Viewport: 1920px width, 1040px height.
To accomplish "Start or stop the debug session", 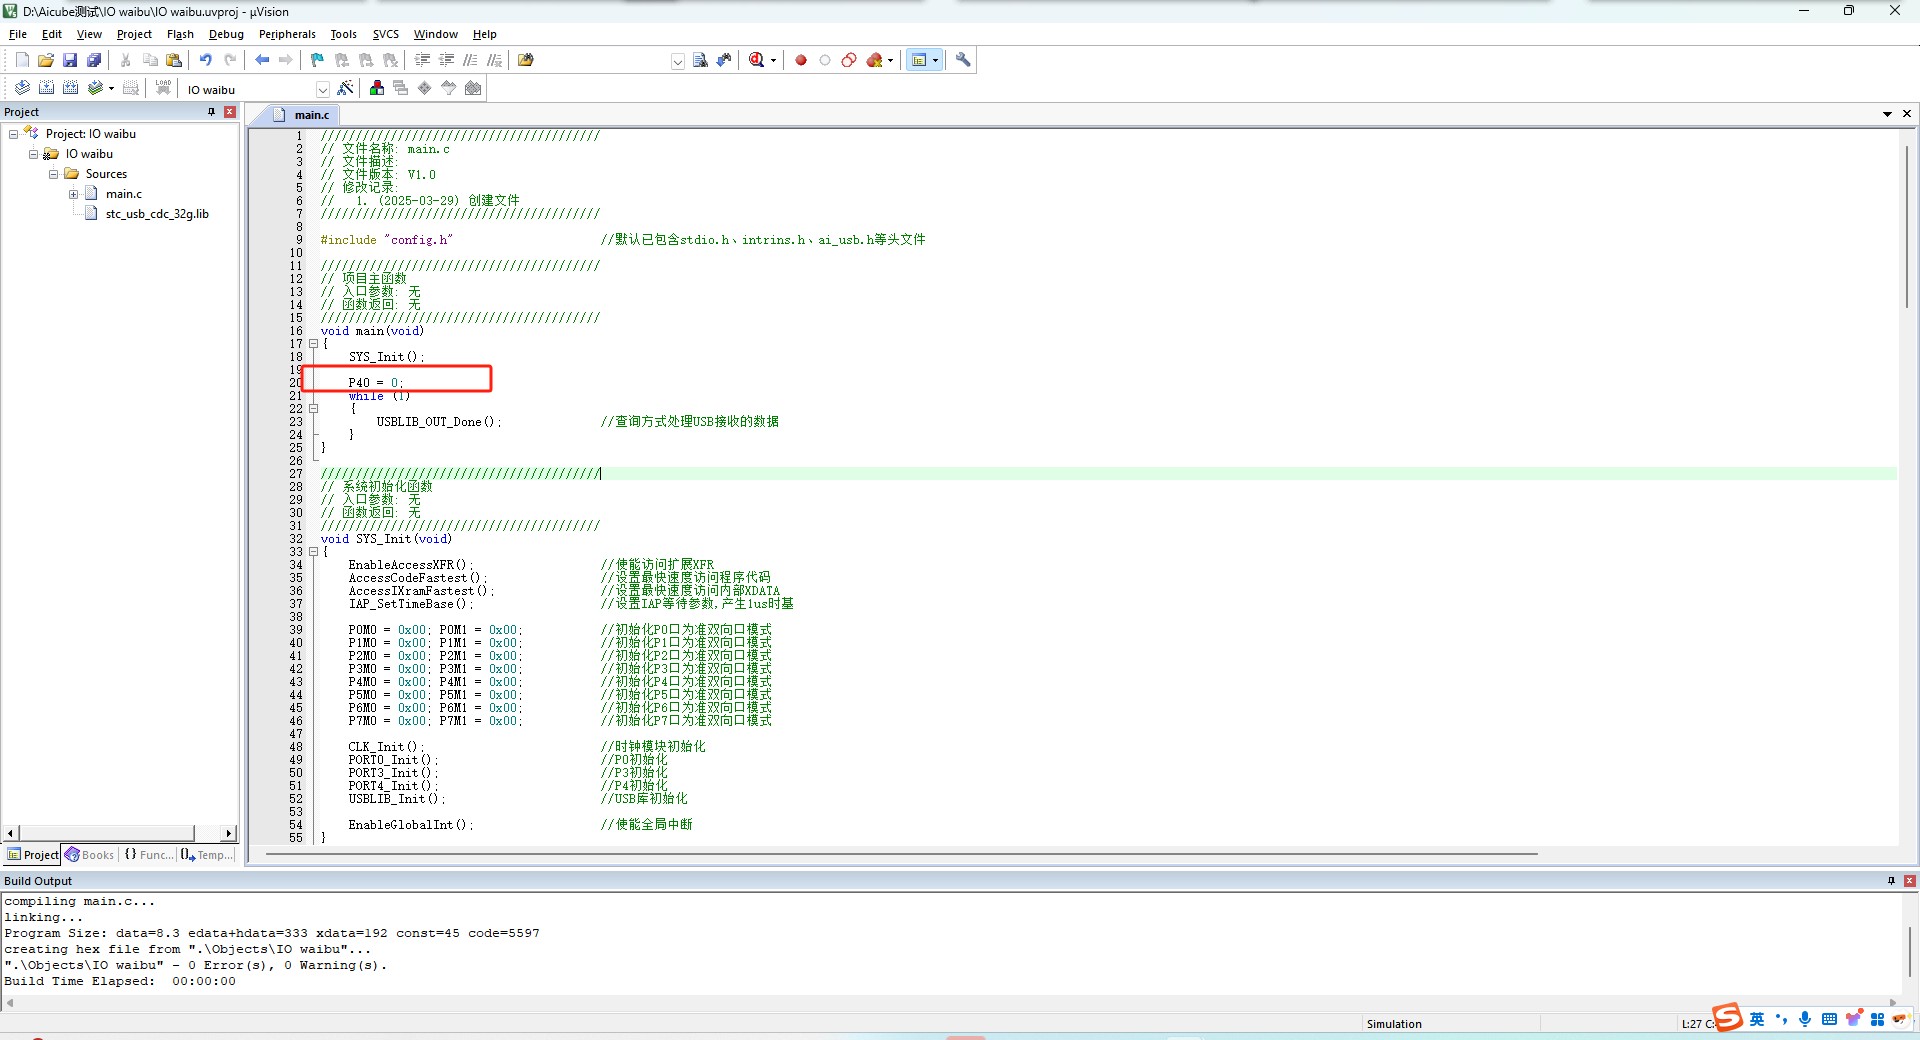I will 757,60.
